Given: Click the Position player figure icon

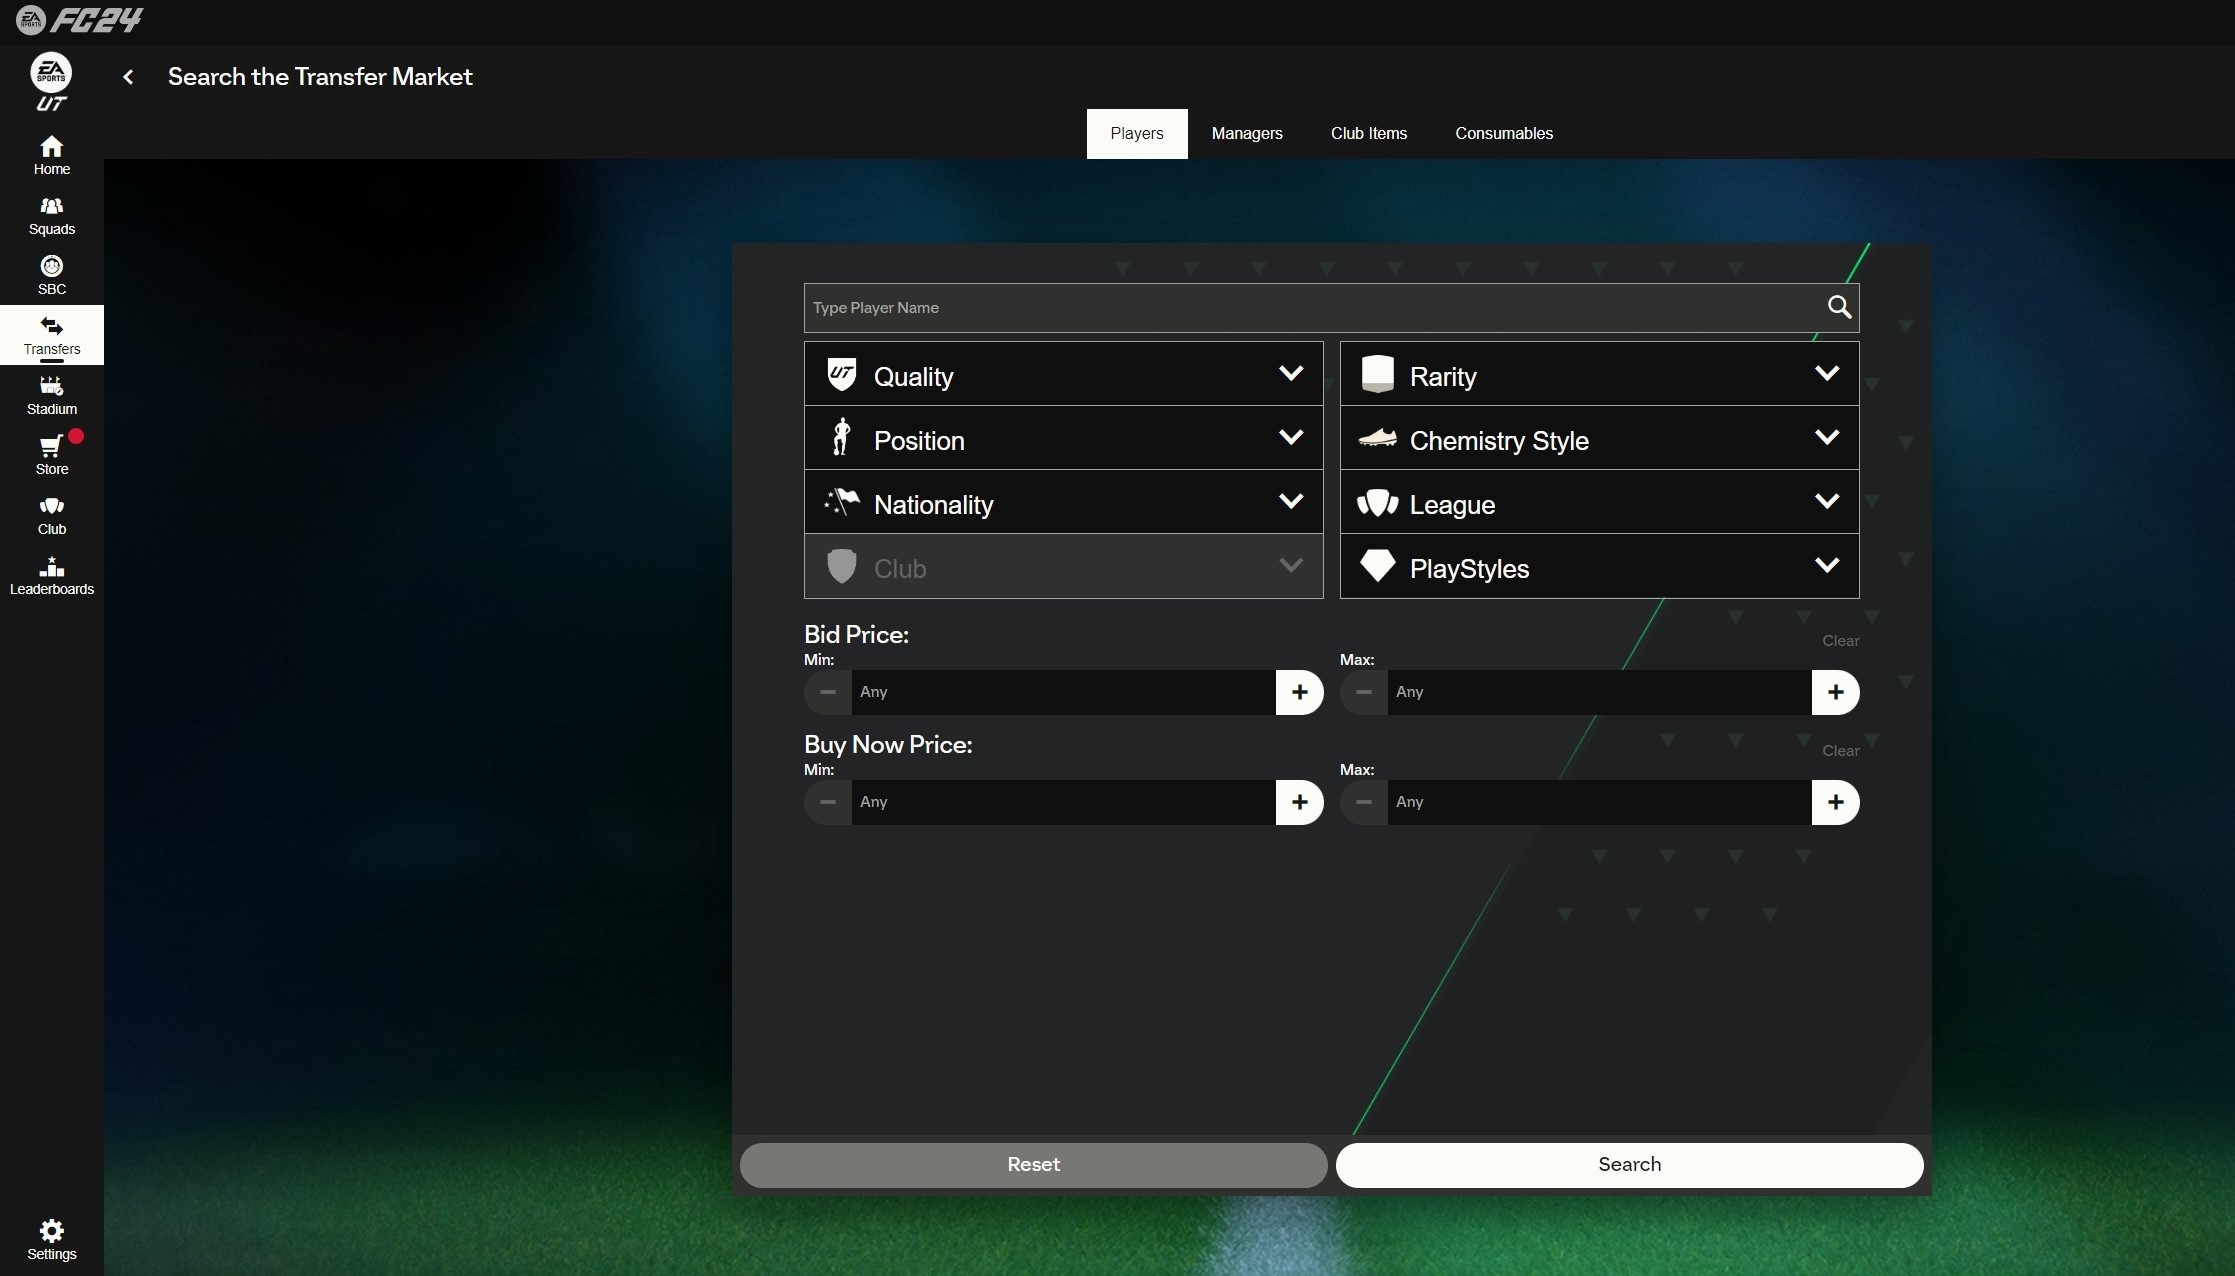Looking at the screenshot, I should (x=841, y=437).
